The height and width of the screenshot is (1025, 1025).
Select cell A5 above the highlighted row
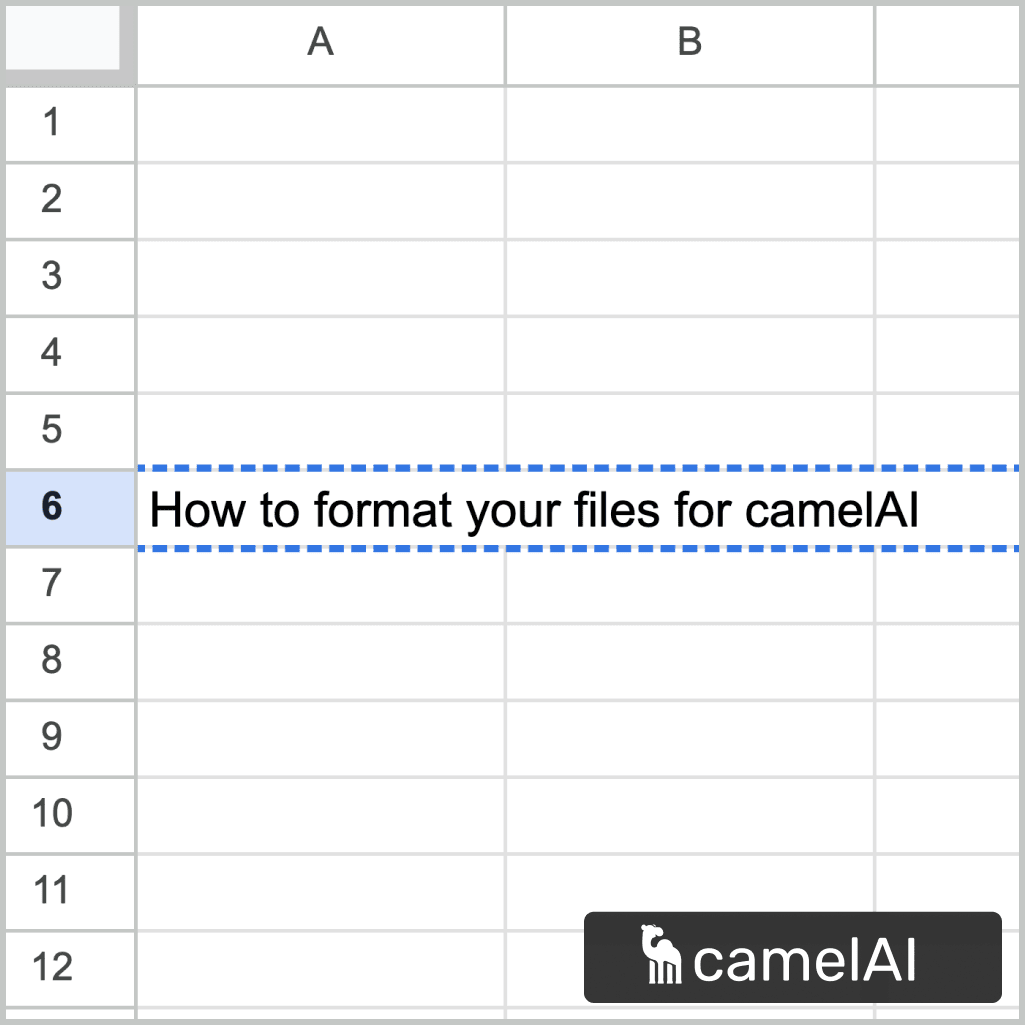[320, 430]
